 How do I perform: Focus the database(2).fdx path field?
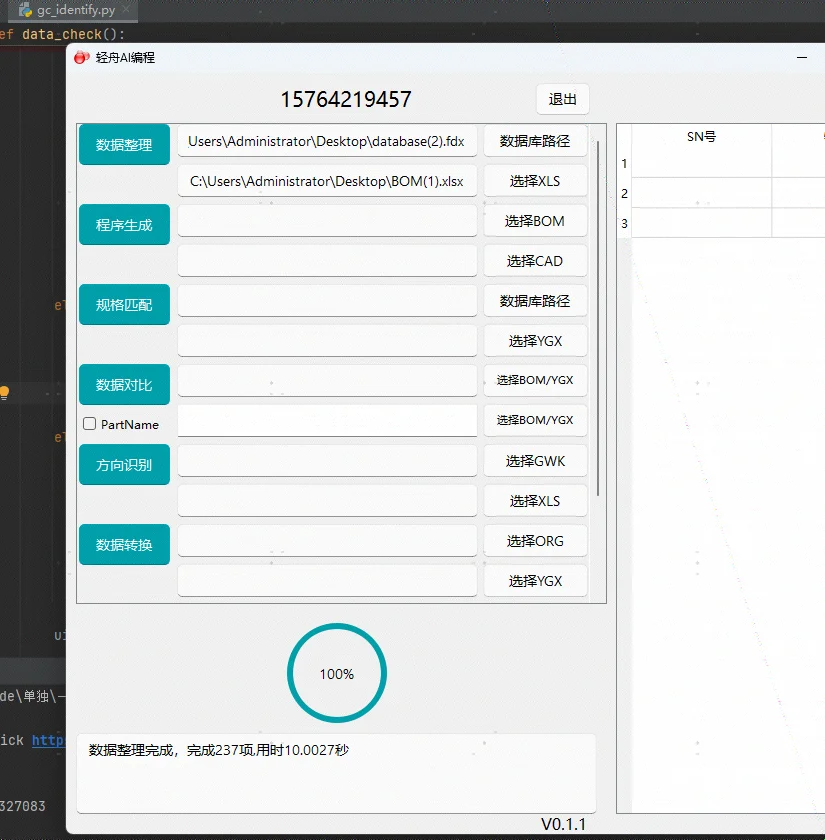pos(327,141)
